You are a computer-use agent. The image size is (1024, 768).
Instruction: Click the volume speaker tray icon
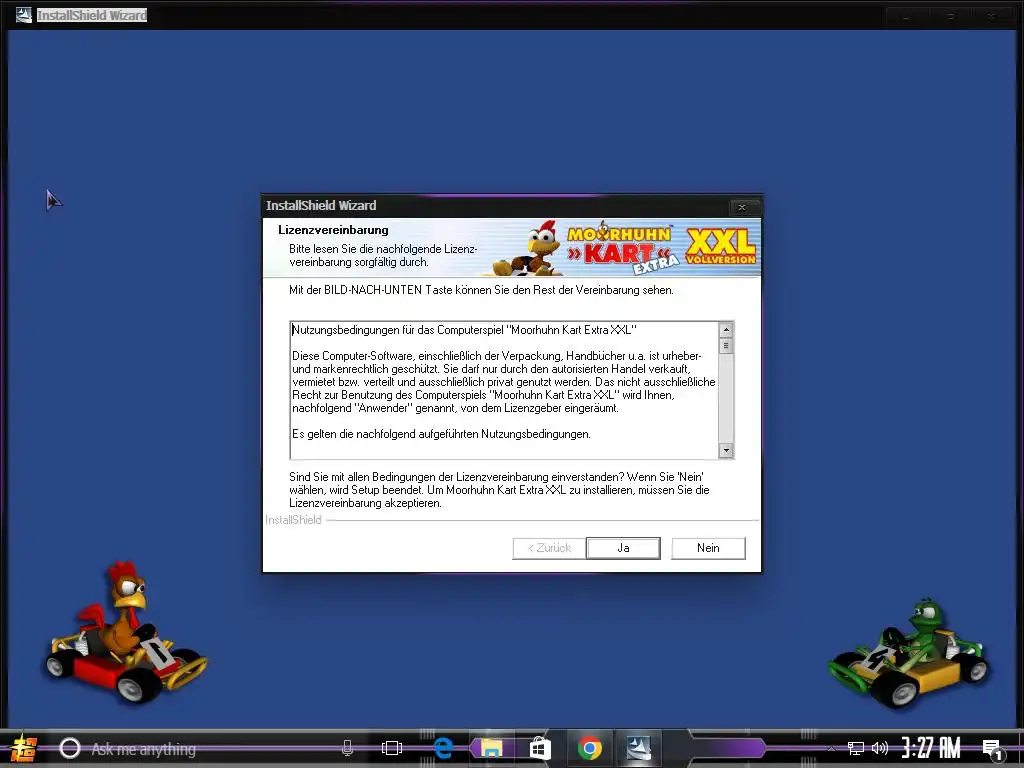coord(880,748)
